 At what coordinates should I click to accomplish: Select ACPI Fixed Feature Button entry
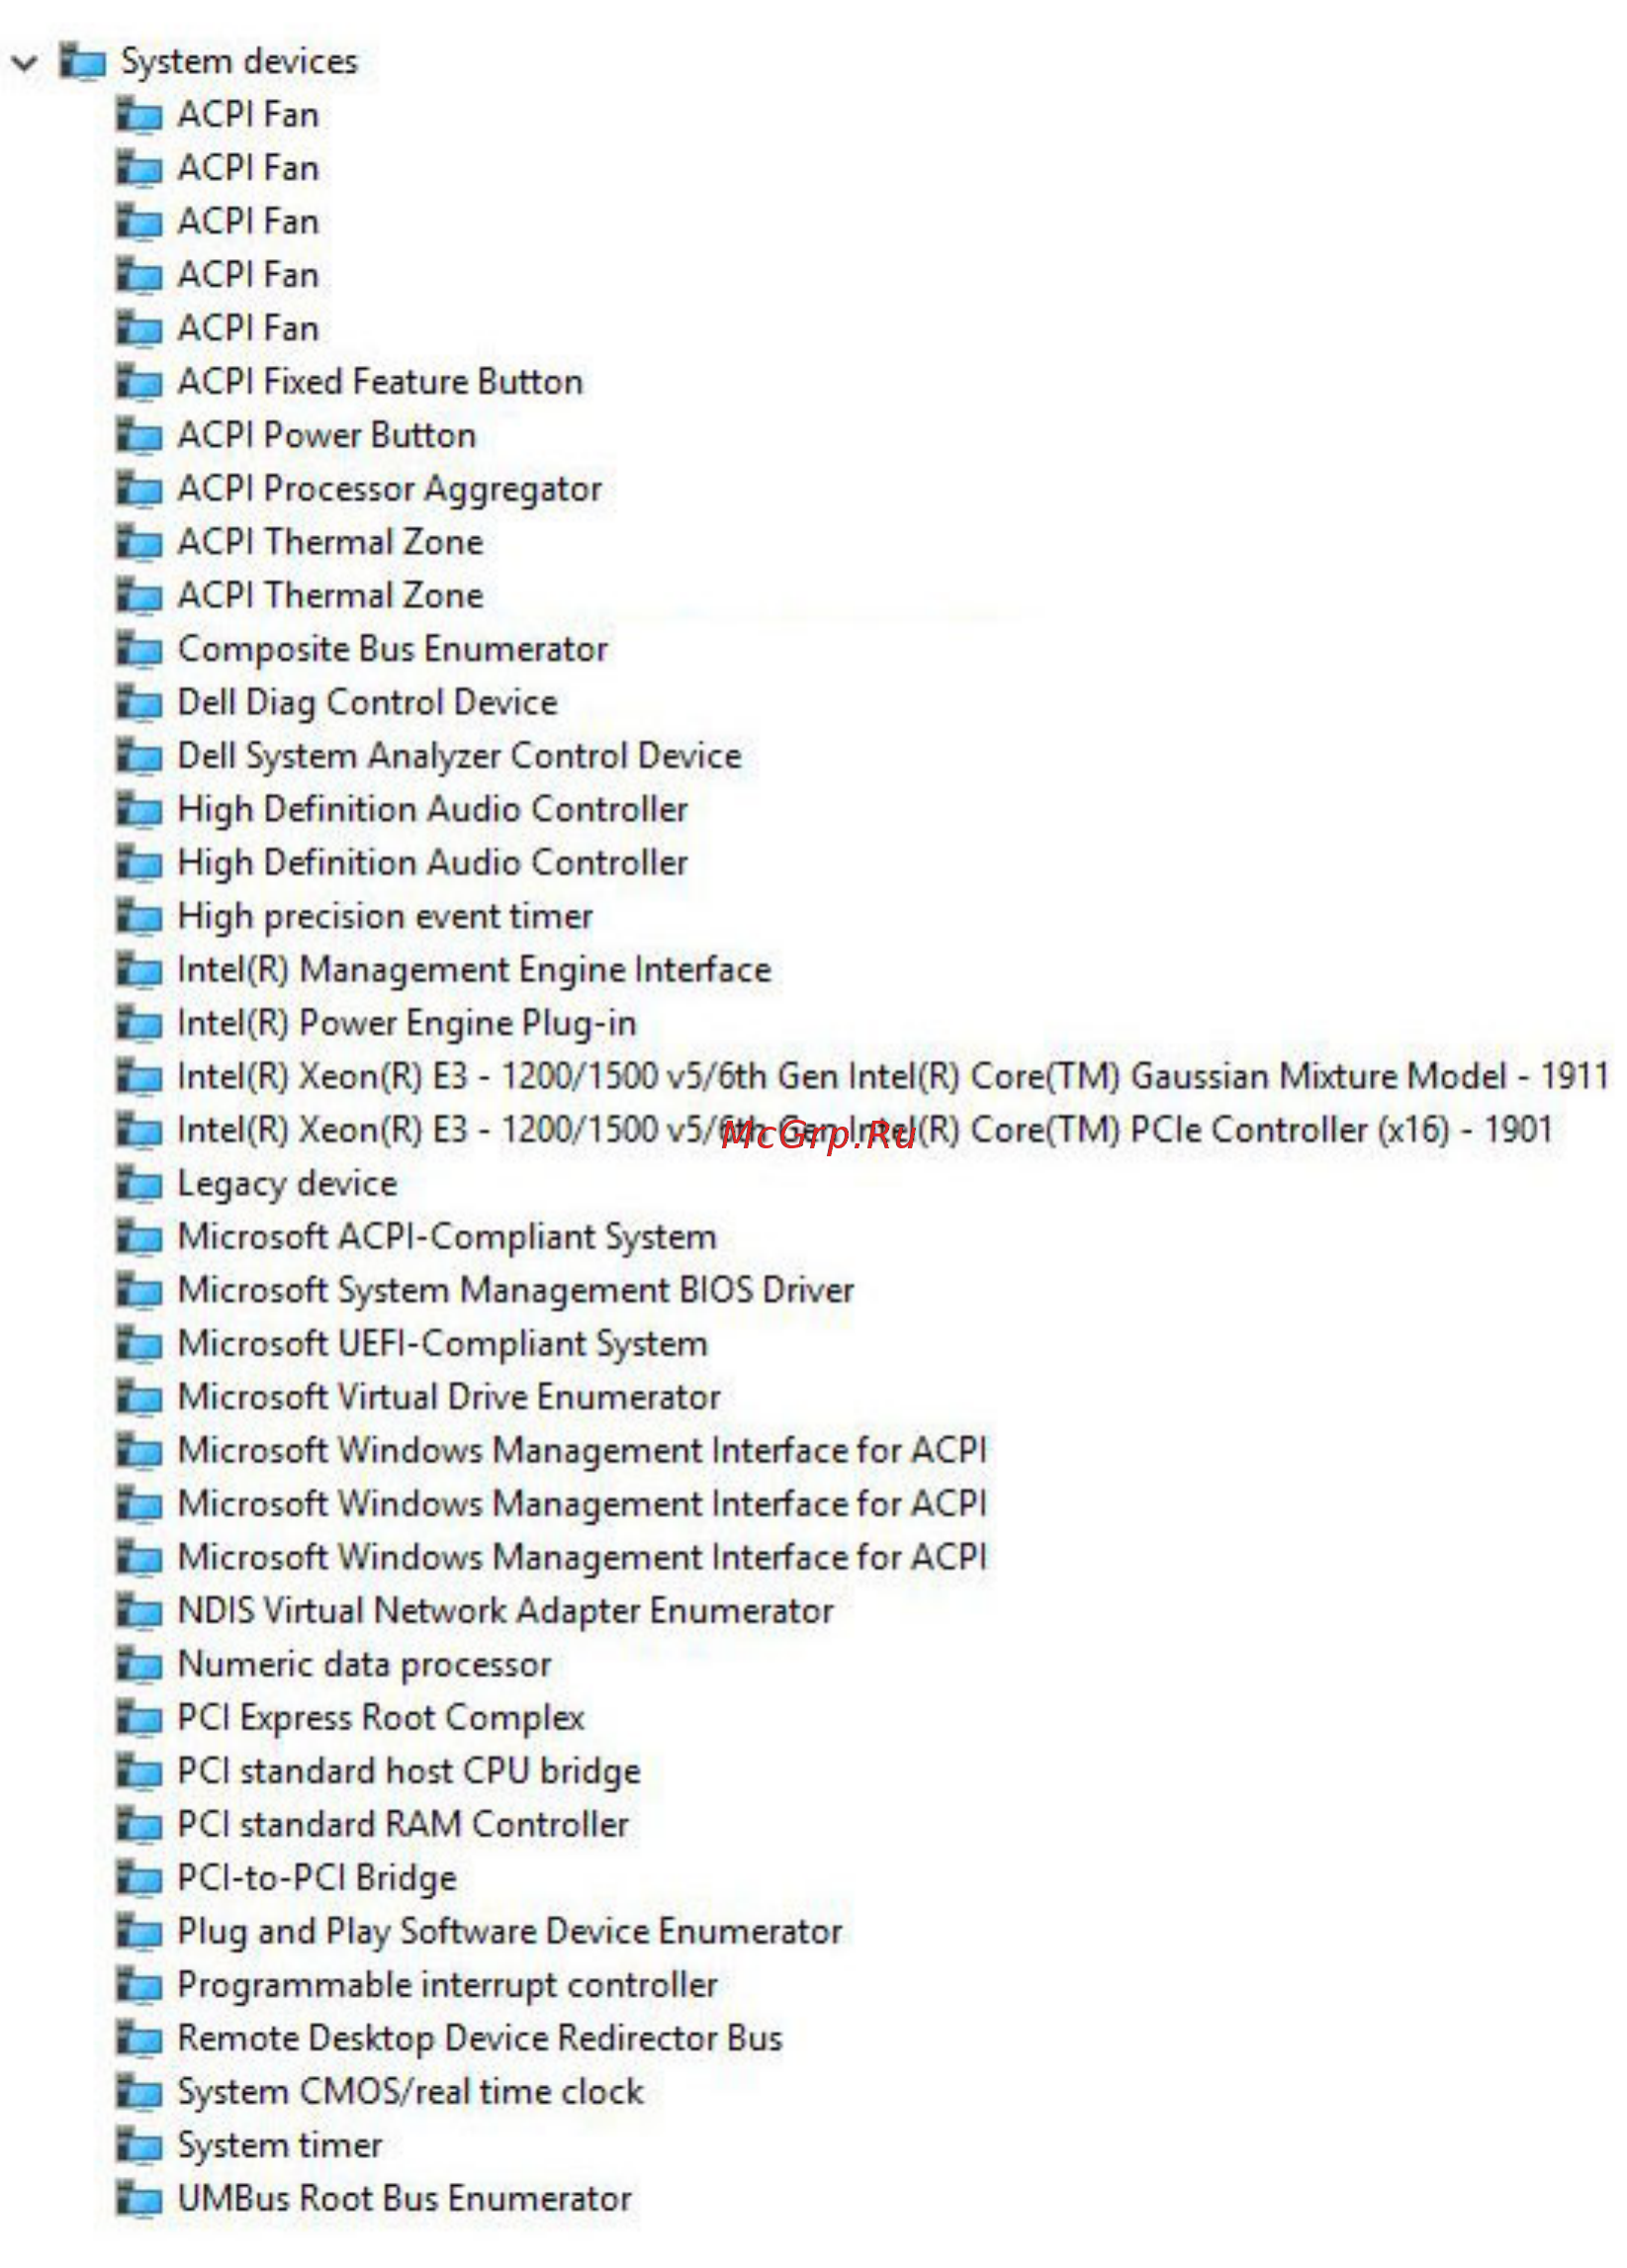(x=380, y=381)
